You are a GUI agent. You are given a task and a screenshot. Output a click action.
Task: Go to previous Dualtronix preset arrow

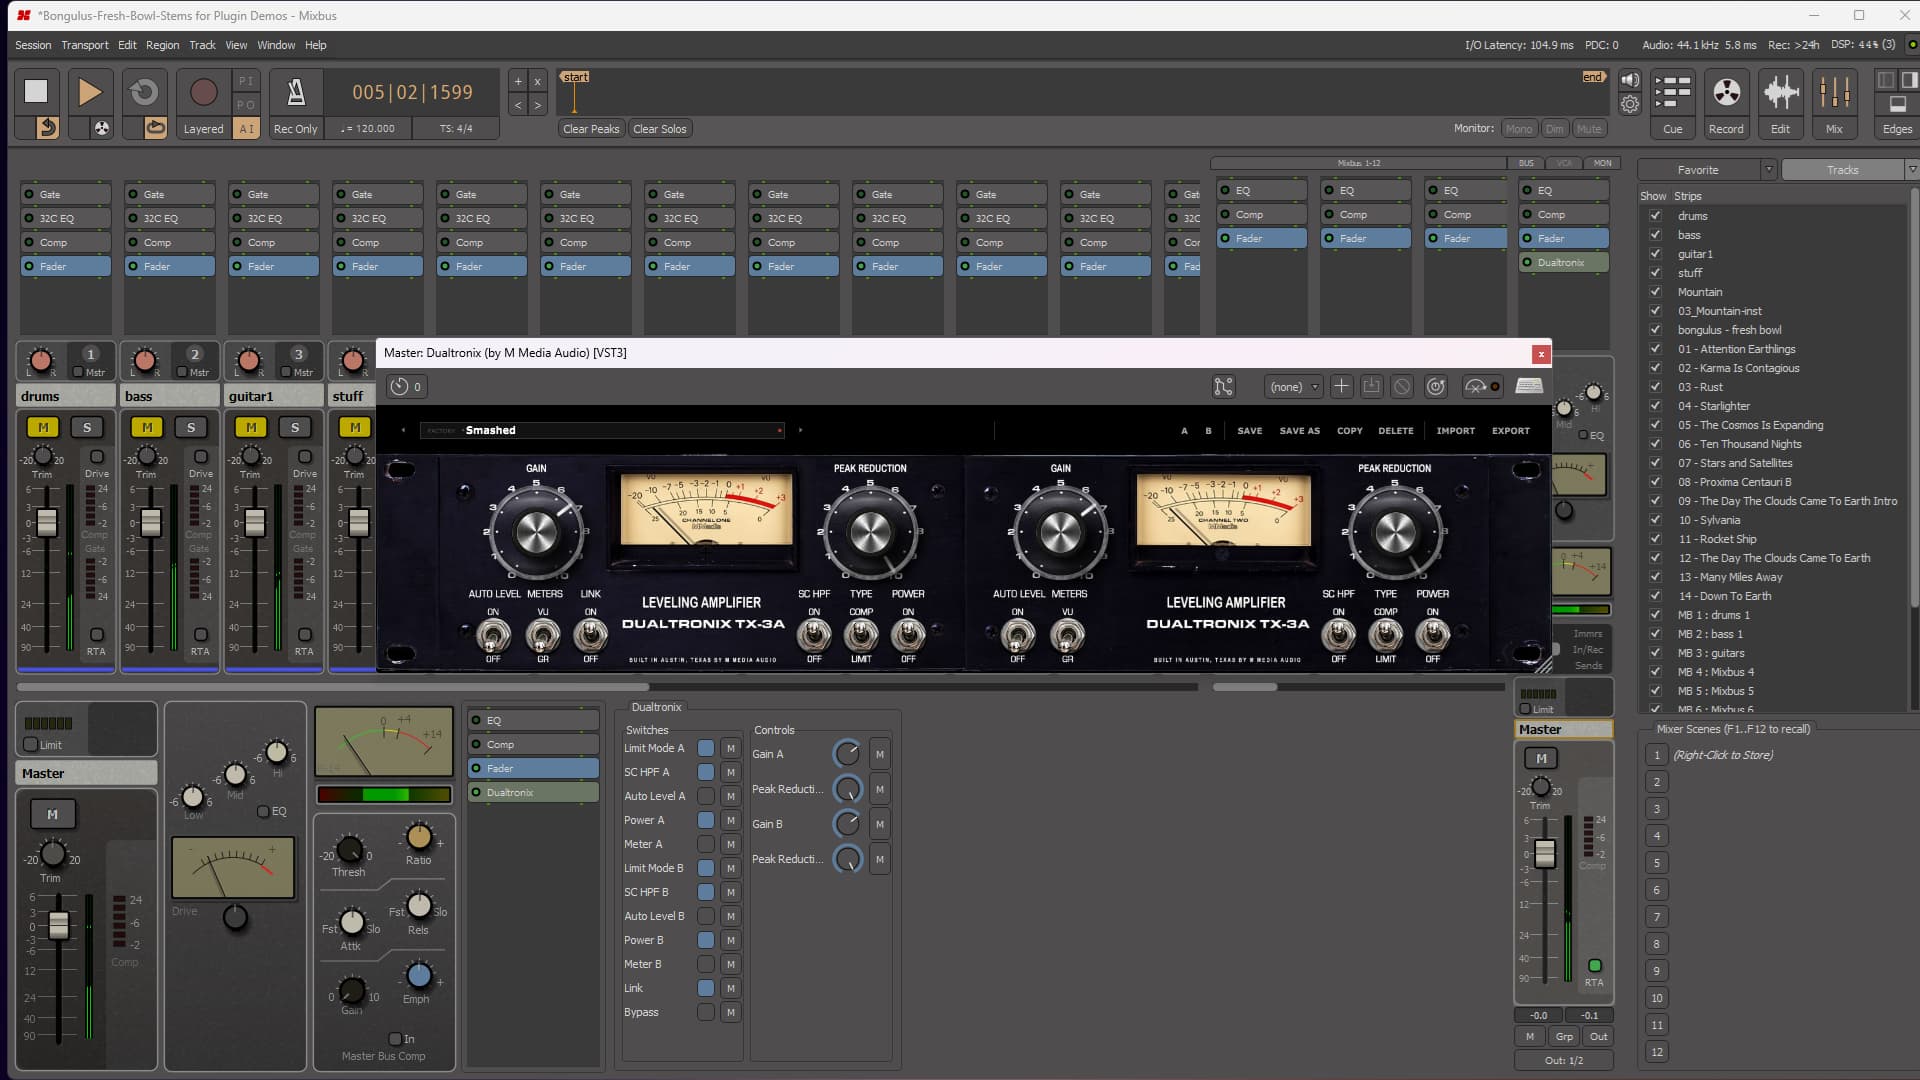404,431
